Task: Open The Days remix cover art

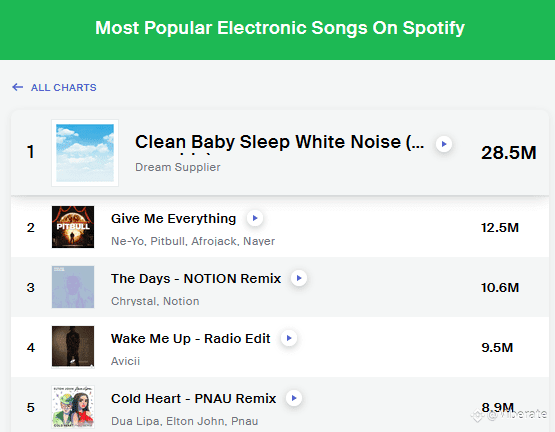Action: click(x=73, y=287)
